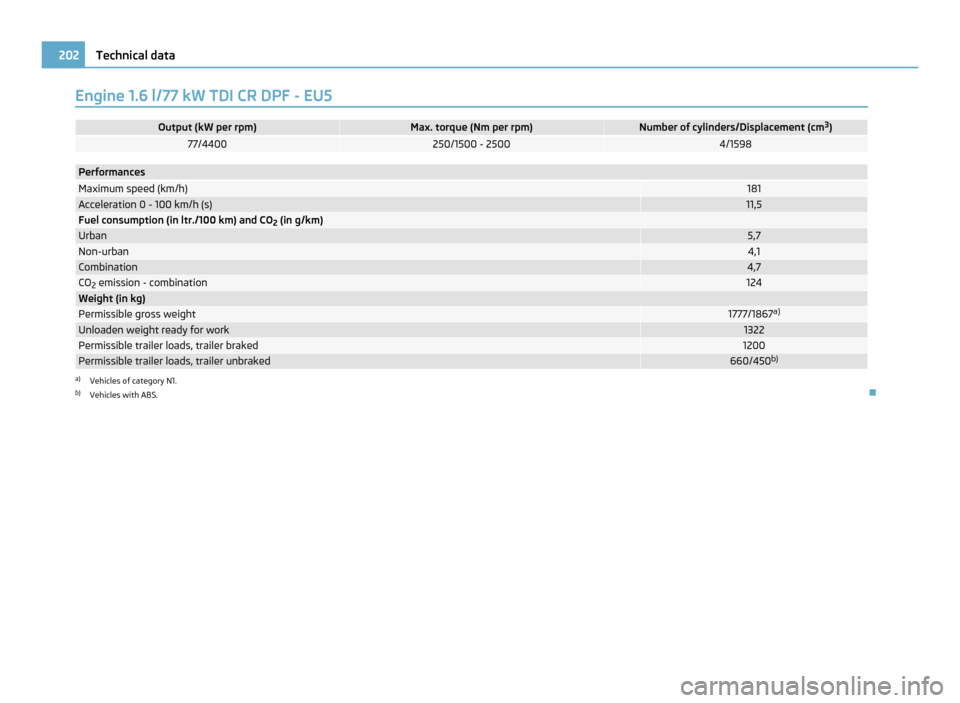Select the acceleration value 11,5
Image resolution: width=960 pixels, height=703 pixels.
tap(754, 205)
